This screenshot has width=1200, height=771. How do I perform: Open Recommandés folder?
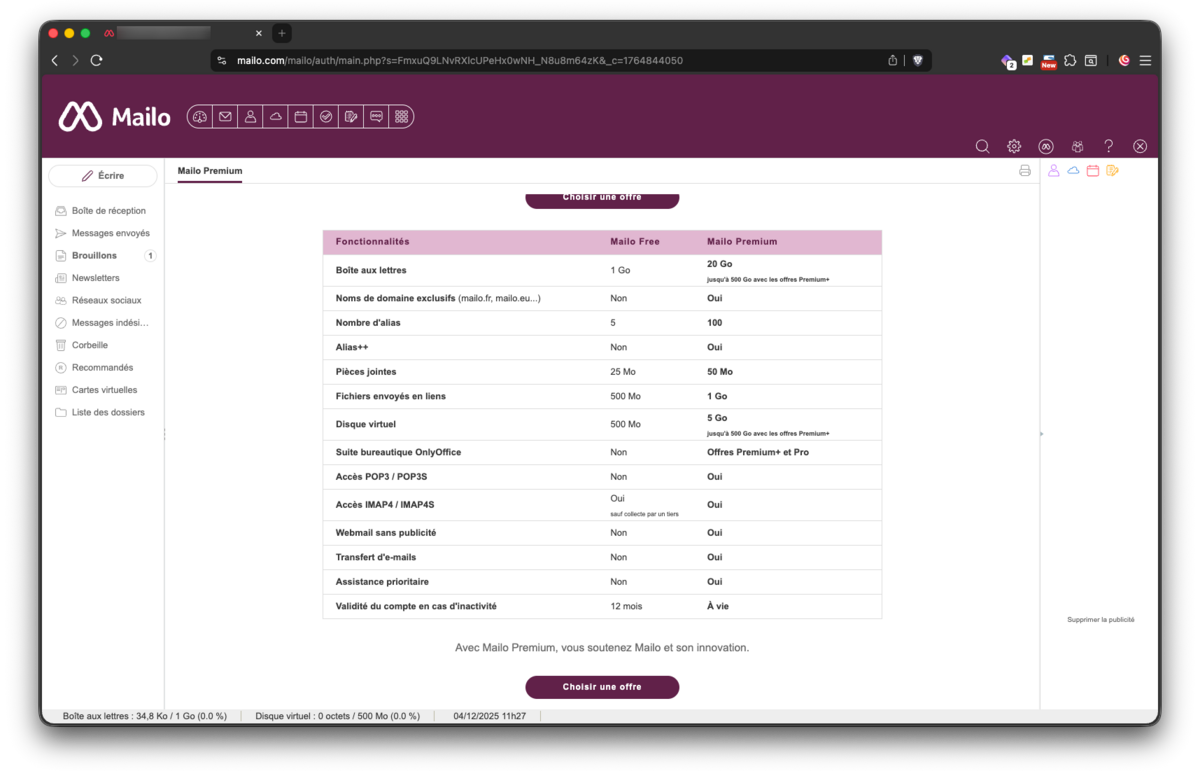[x=94, y=368]
